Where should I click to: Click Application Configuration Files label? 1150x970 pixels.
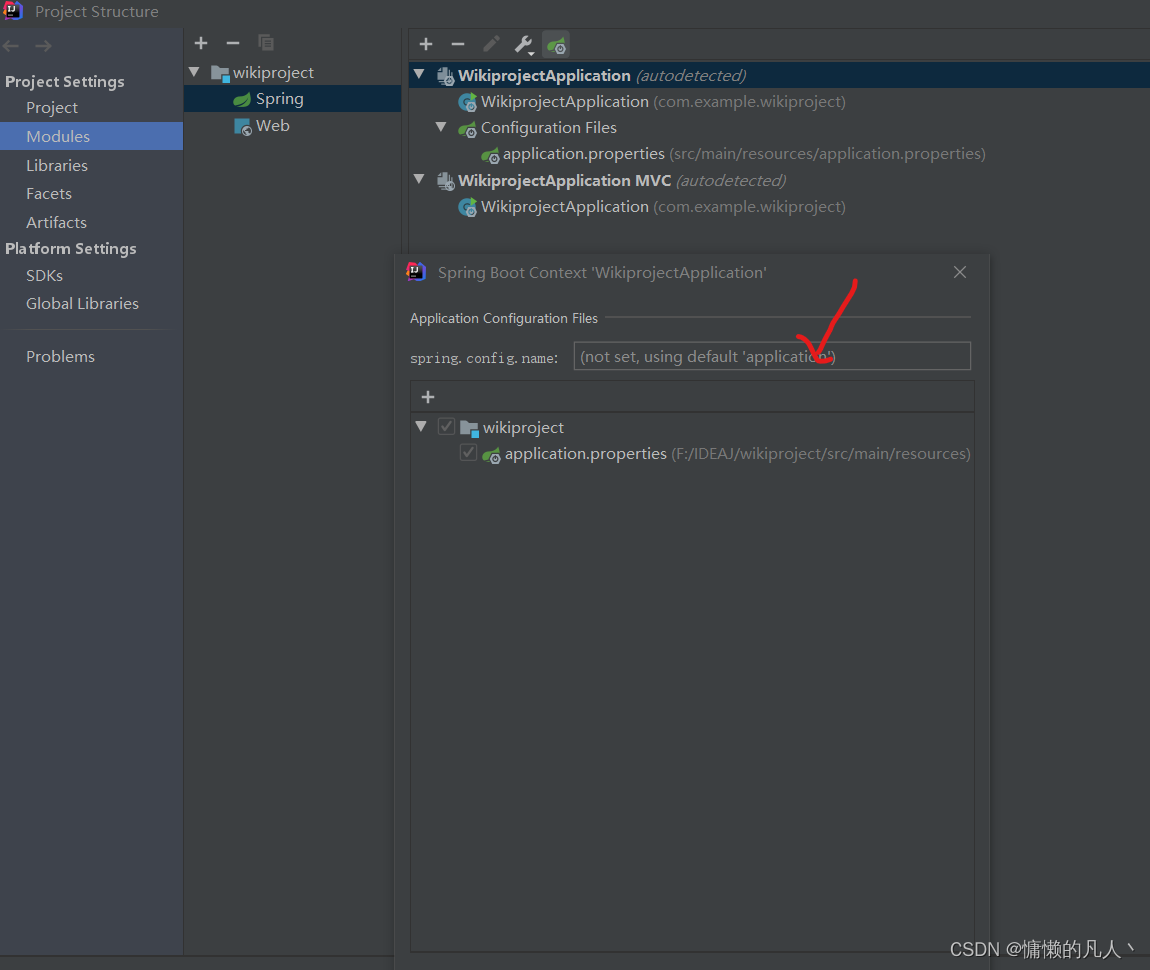point(504,318)
